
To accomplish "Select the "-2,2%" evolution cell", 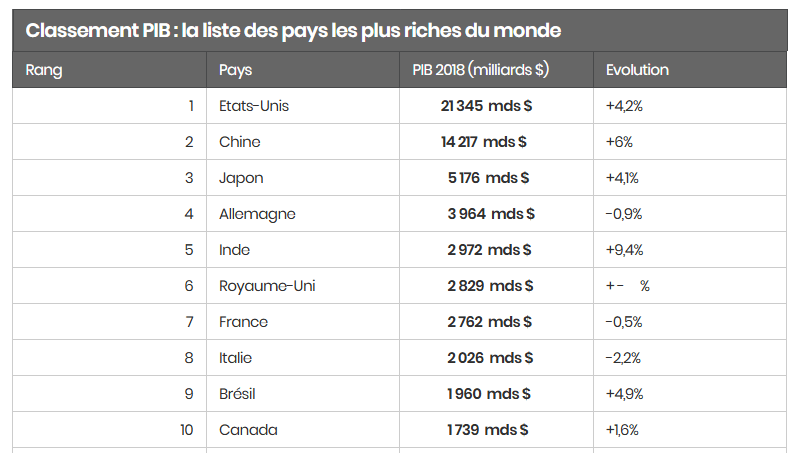I will click(623, 358).
